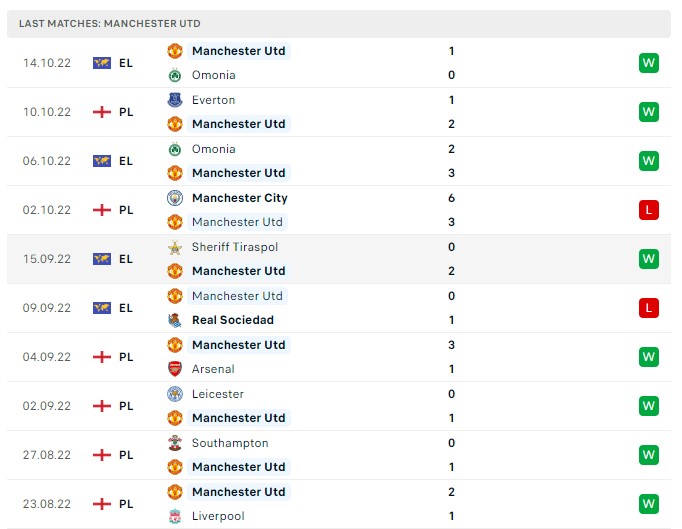Click the Arsenal club crest icon
The image size is (682, 529).
[x=175, y=369]
